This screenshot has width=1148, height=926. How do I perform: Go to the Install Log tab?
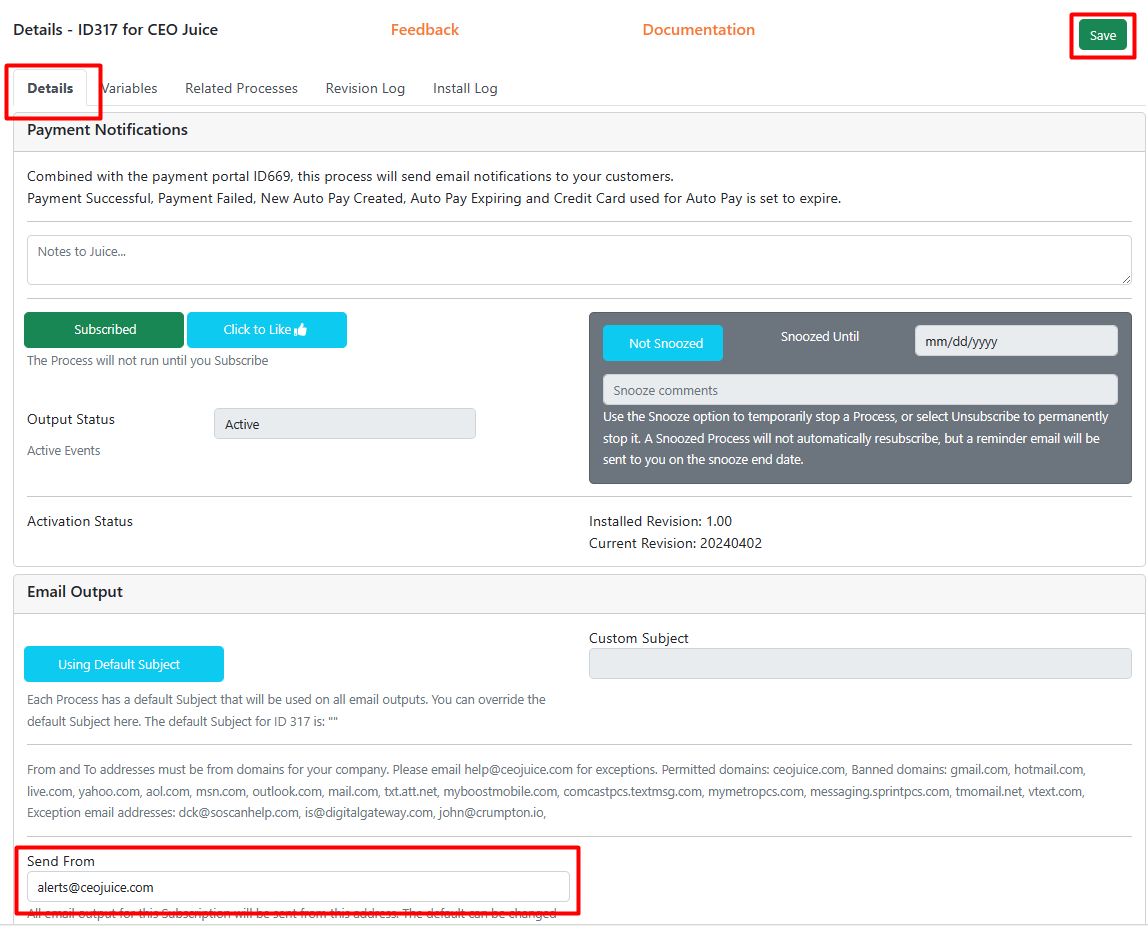[465, 89]
